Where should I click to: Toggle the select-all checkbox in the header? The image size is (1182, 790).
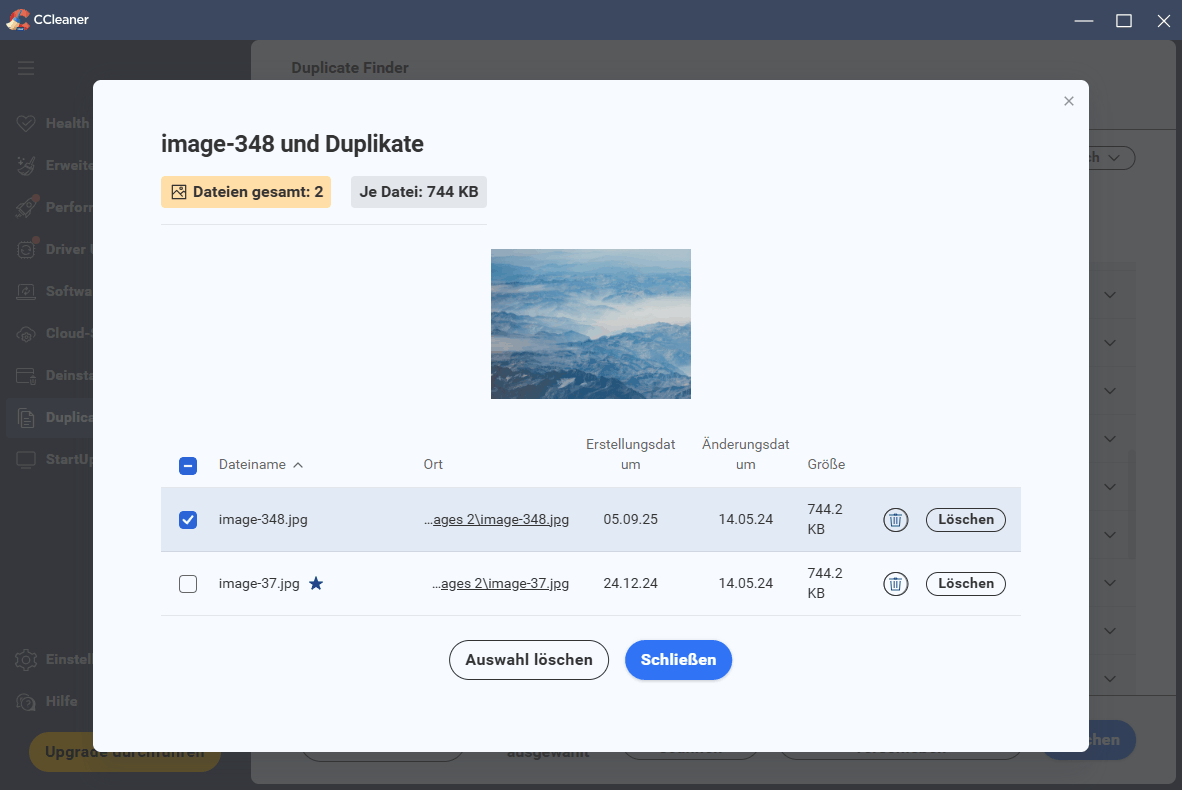tap(188, 464)
